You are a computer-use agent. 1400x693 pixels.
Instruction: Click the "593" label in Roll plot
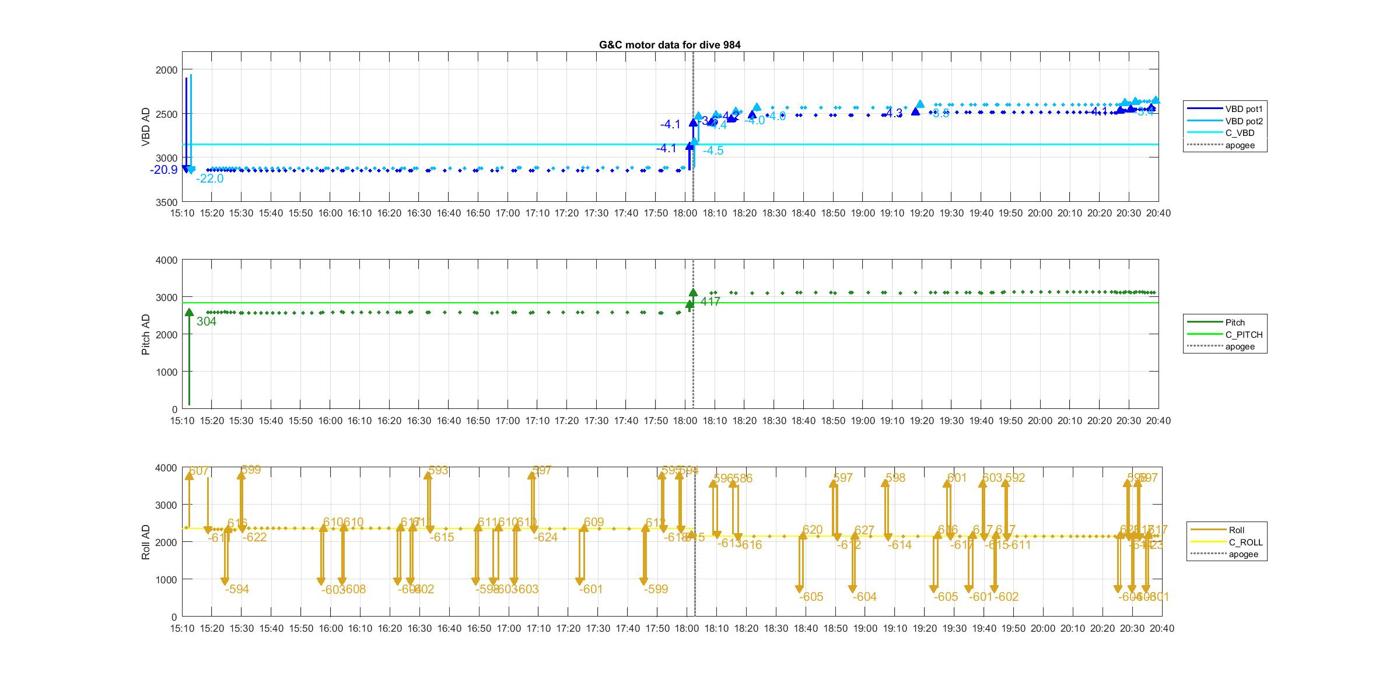click(x=438, y=470)
